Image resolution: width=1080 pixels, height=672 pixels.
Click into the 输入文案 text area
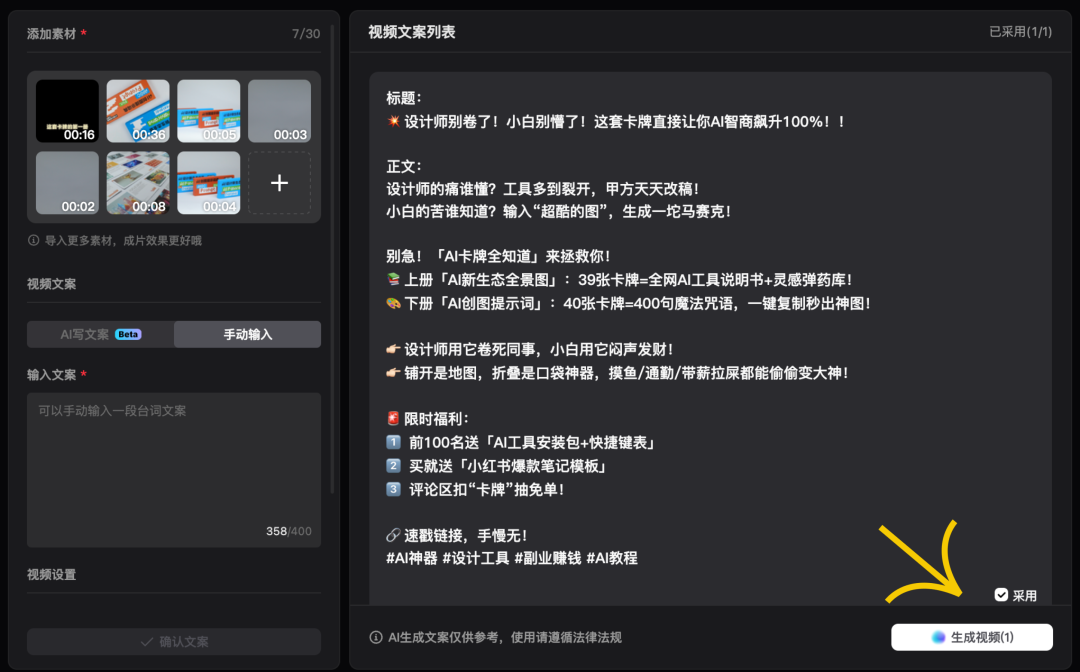pyautogui.click(x=174, y=470)
